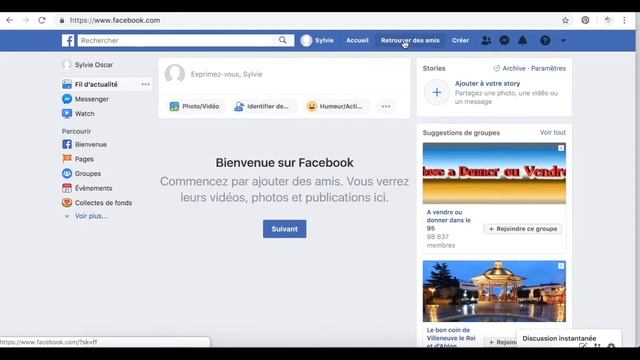The image size is (640, 360).
Task: Open the help question mark icon
Action: [545, 40]
